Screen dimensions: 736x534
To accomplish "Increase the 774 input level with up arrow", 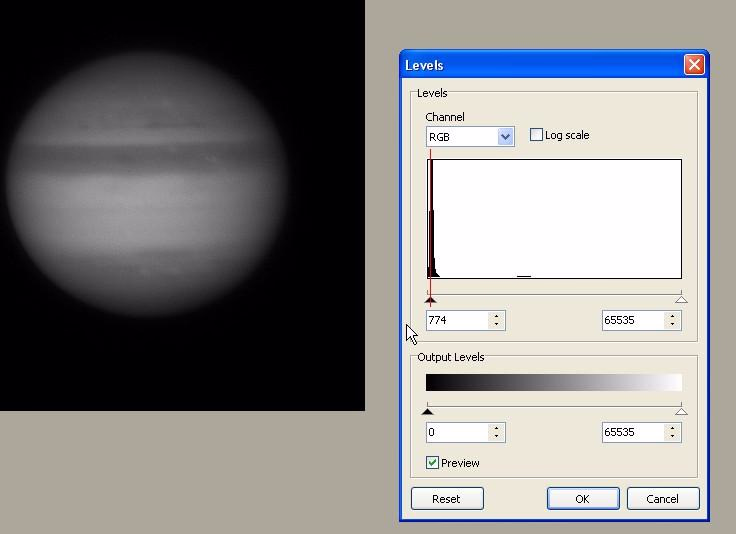I will 496,316.
